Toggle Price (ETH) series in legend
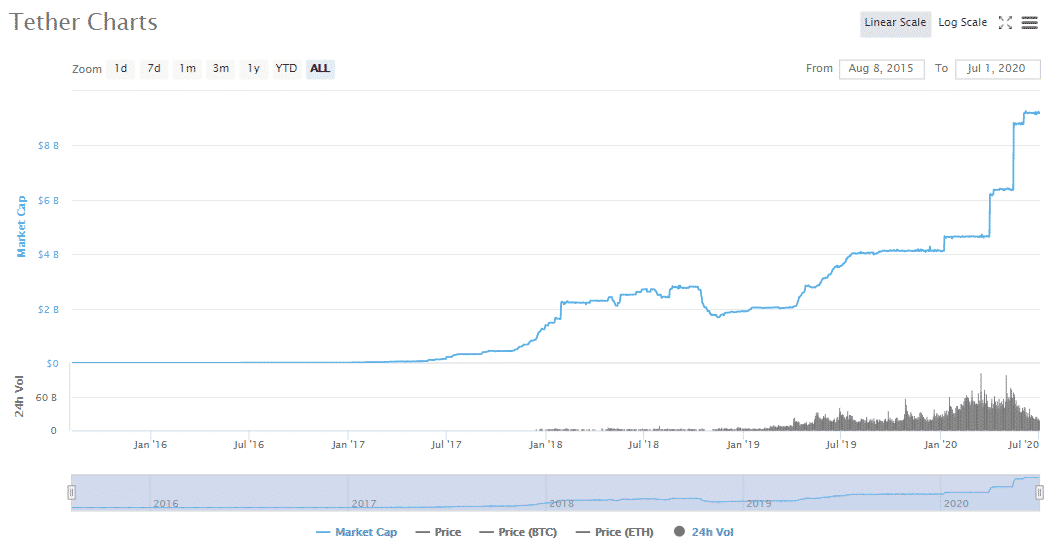 click(615, 532)
